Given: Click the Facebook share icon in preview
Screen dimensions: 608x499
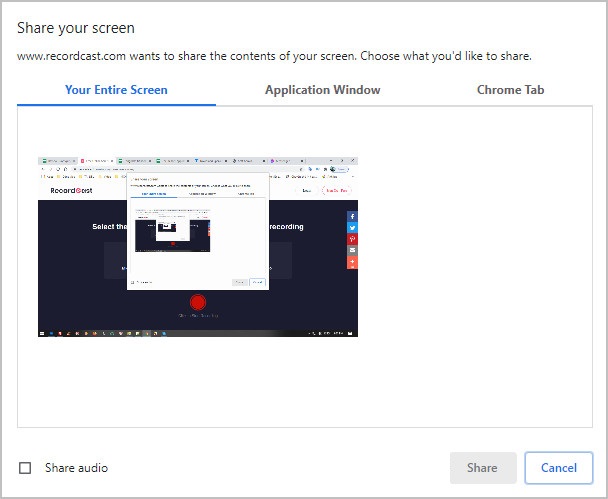Looking at the screenshot, I should [352, 216].
